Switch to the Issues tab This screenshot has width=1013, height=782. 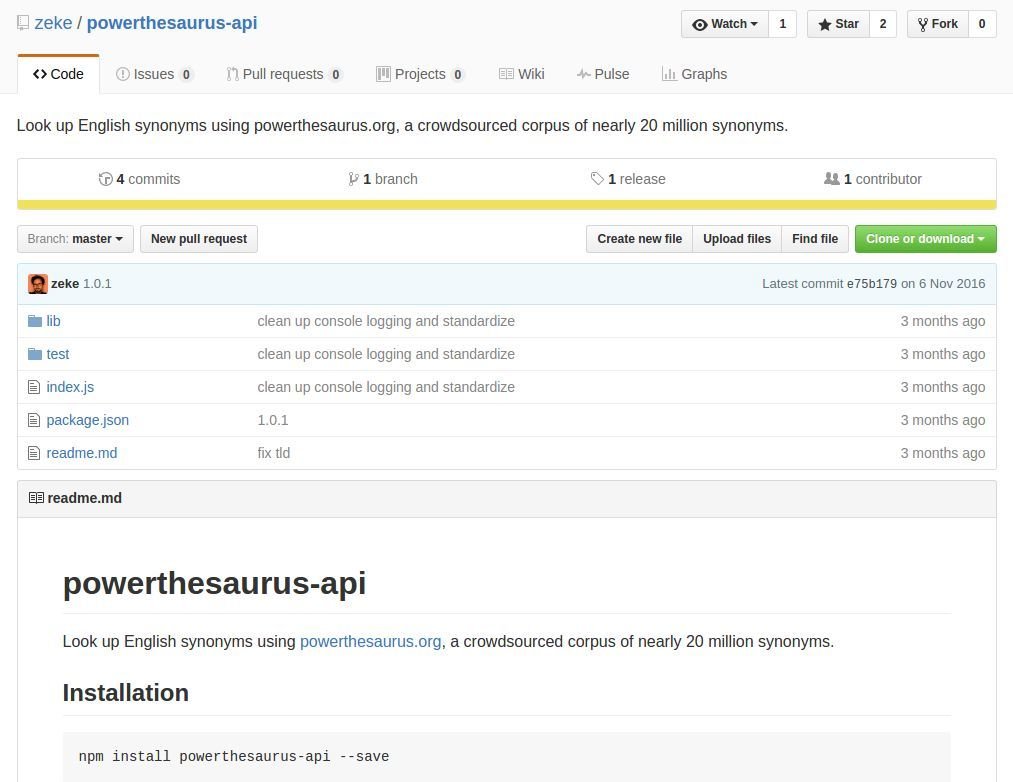[x=154, y=74]
